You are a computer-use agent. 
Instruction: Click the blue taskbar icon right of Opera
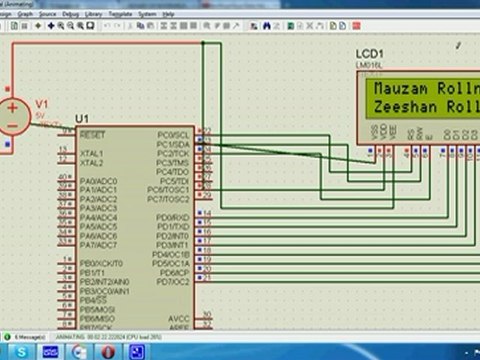point(137,352)
